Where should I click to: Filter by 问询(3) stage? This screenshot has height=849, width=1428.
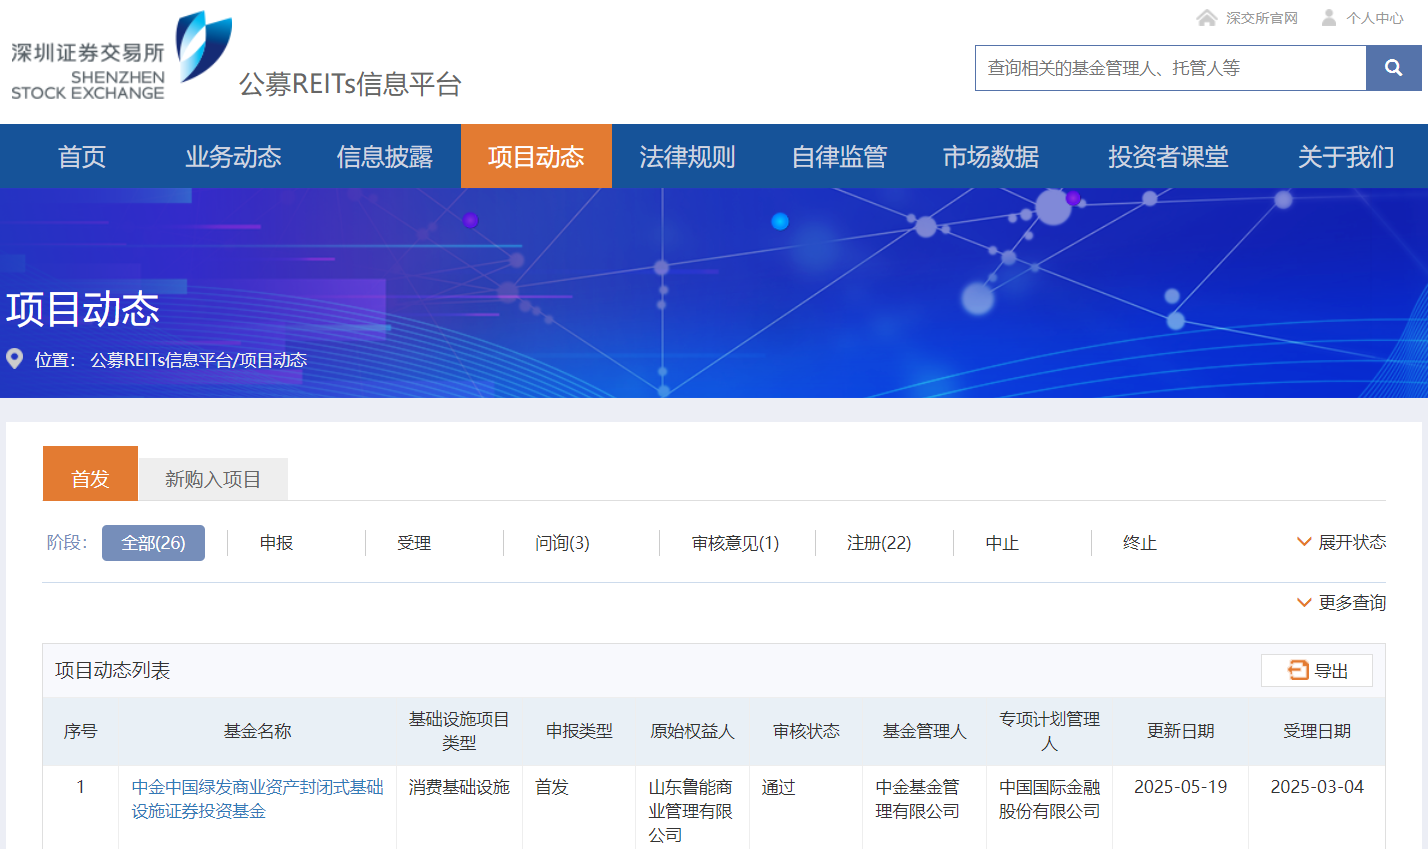(x=562, y=543)
